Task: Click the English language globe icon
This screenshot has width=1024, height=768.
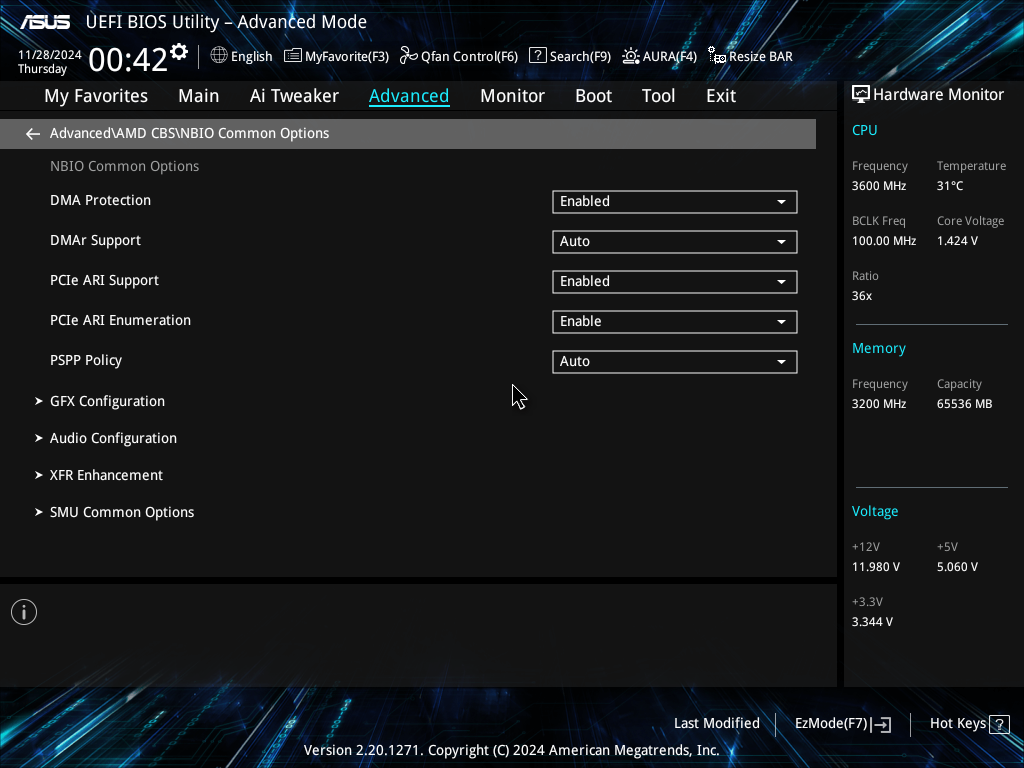Action: (x=219, y=56)
